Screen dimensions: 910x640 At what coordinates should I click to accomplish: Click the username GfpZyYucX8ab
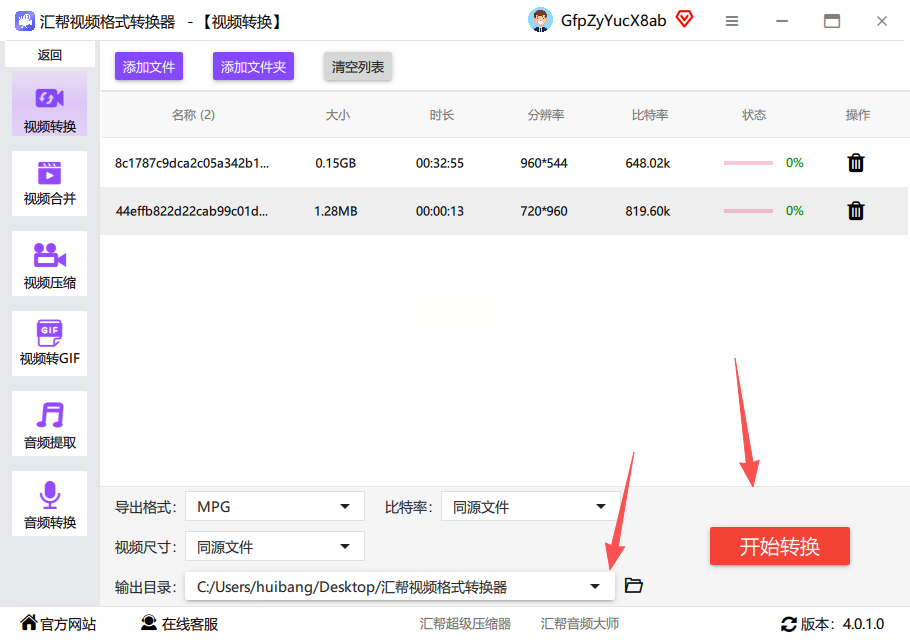click(613, 21)
